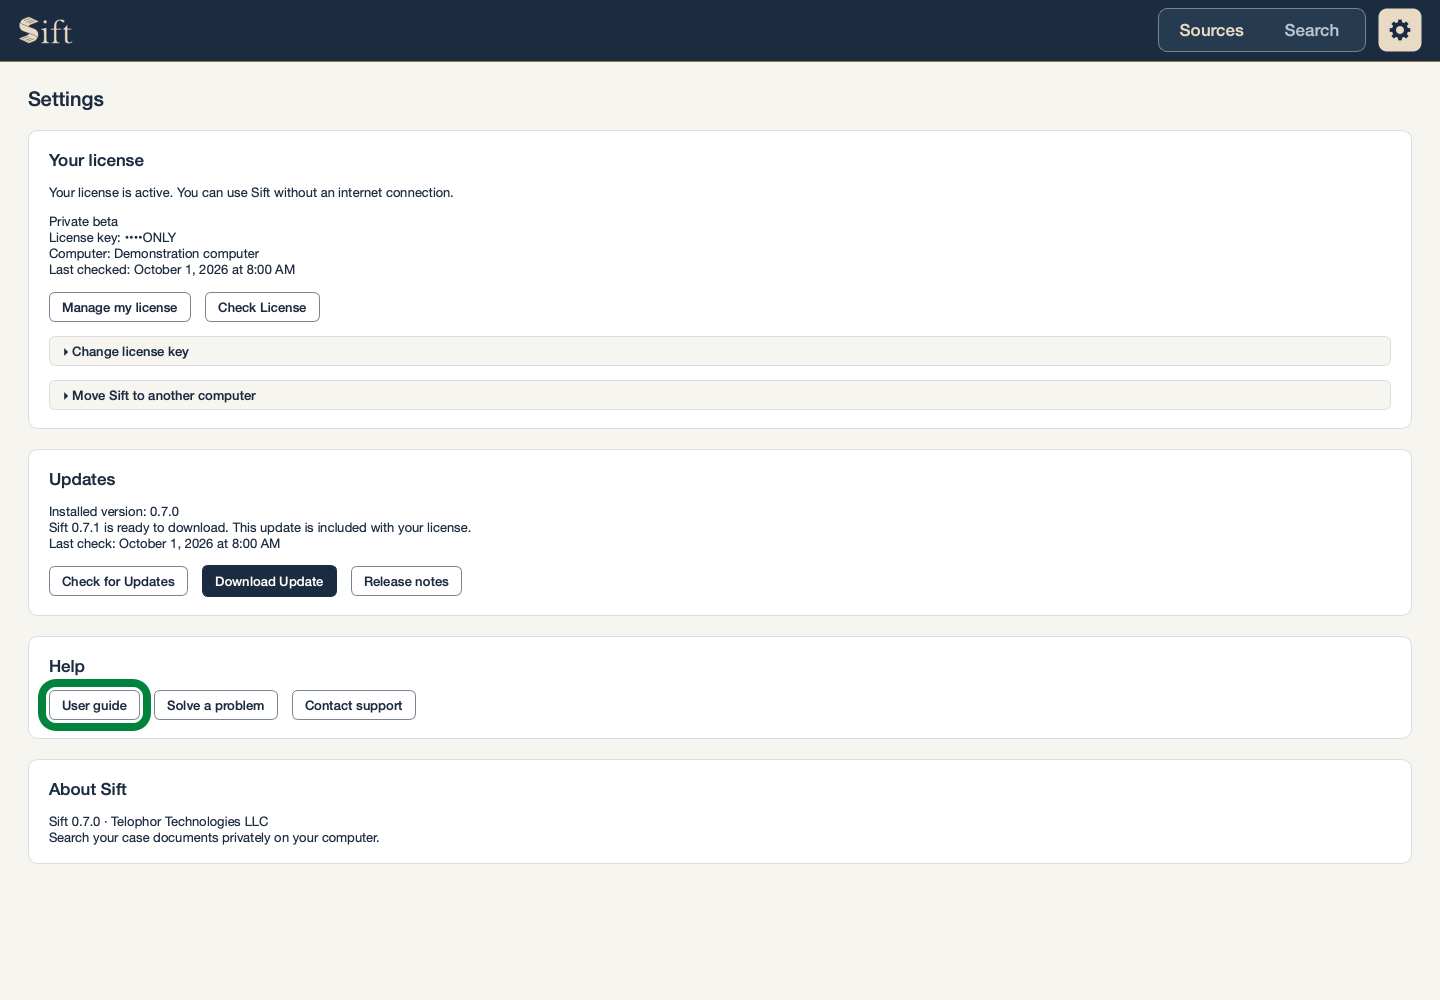Screen dimensions: 1440x1000
Task: Click the Your license section heading
Action: 96,160
